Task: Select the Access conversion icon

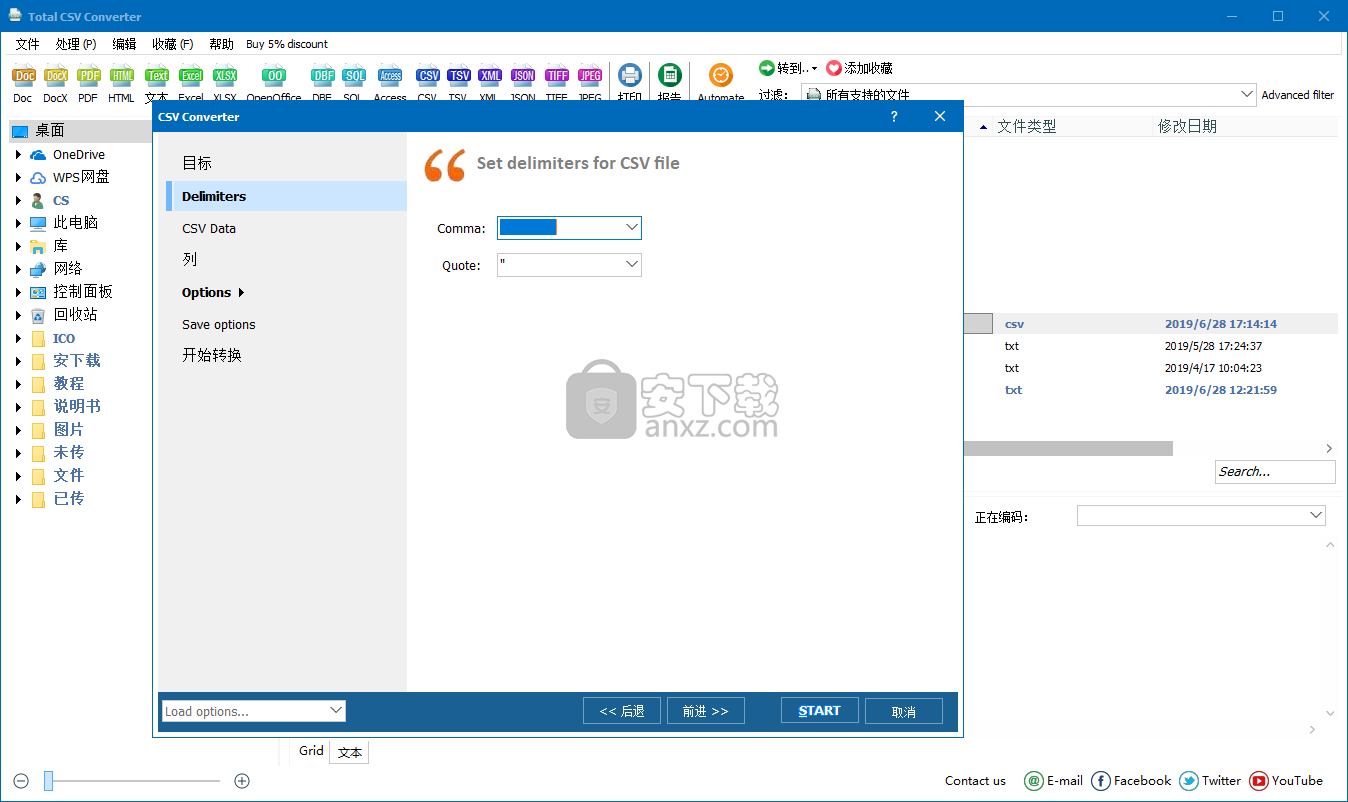Action: (390, 76)
